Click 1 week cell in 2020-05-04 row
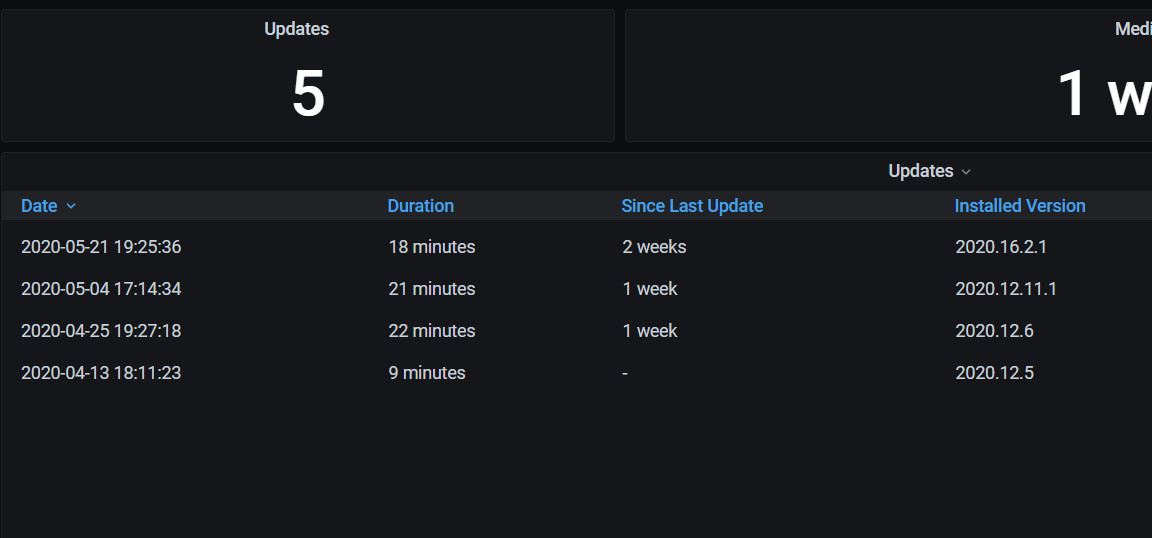Viewport: 1152px width, 538px height. tap(650, 289)
